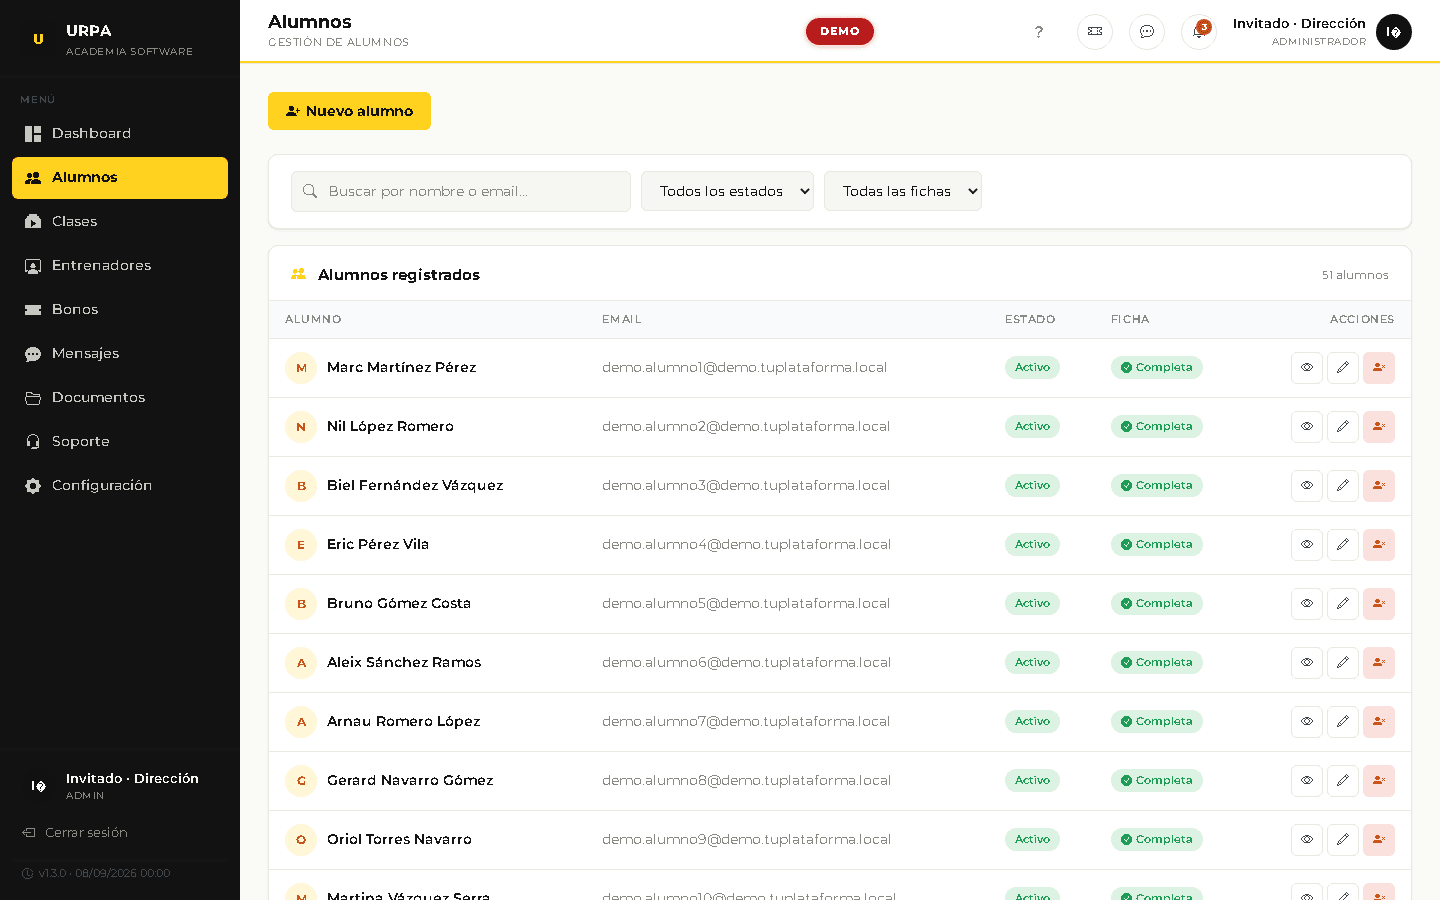
Task: Open the chat bubble icon in header
Action: 1147,32
